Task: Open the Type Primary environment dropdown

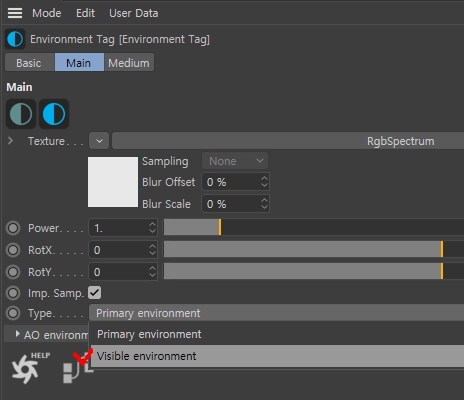Action: click(276, 313)
